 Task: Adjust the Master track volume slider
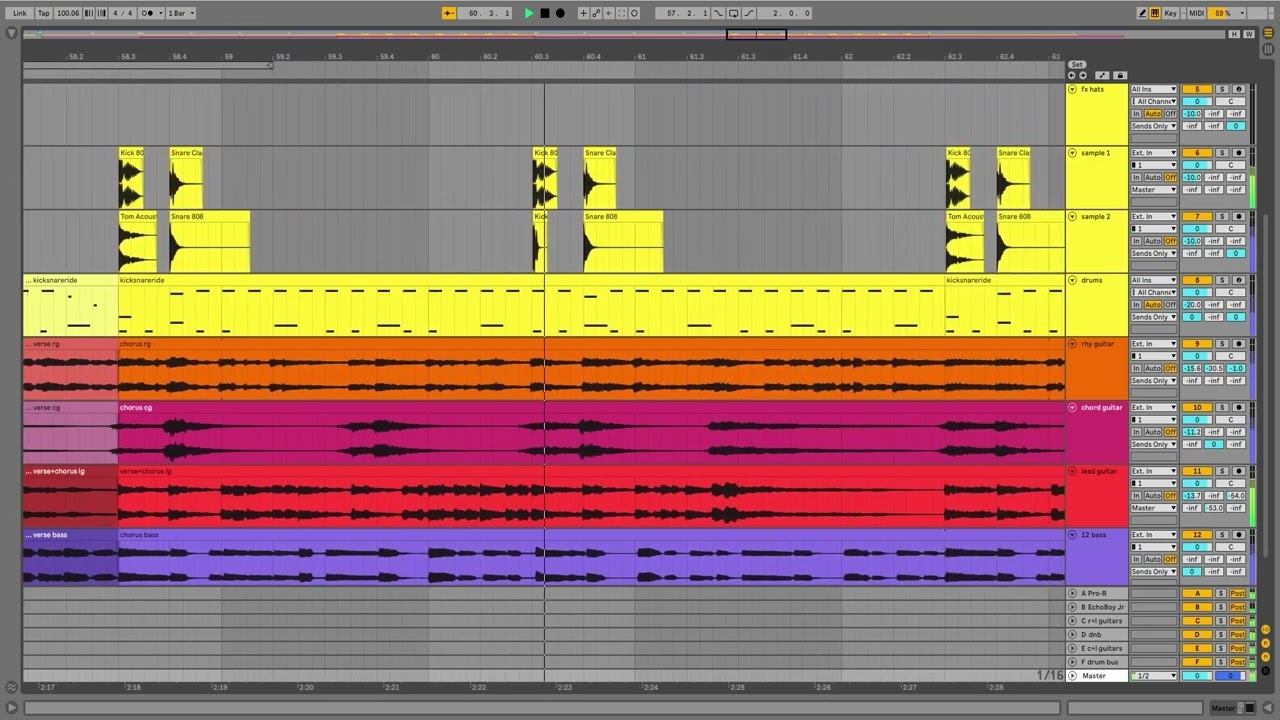point(1197,676)
